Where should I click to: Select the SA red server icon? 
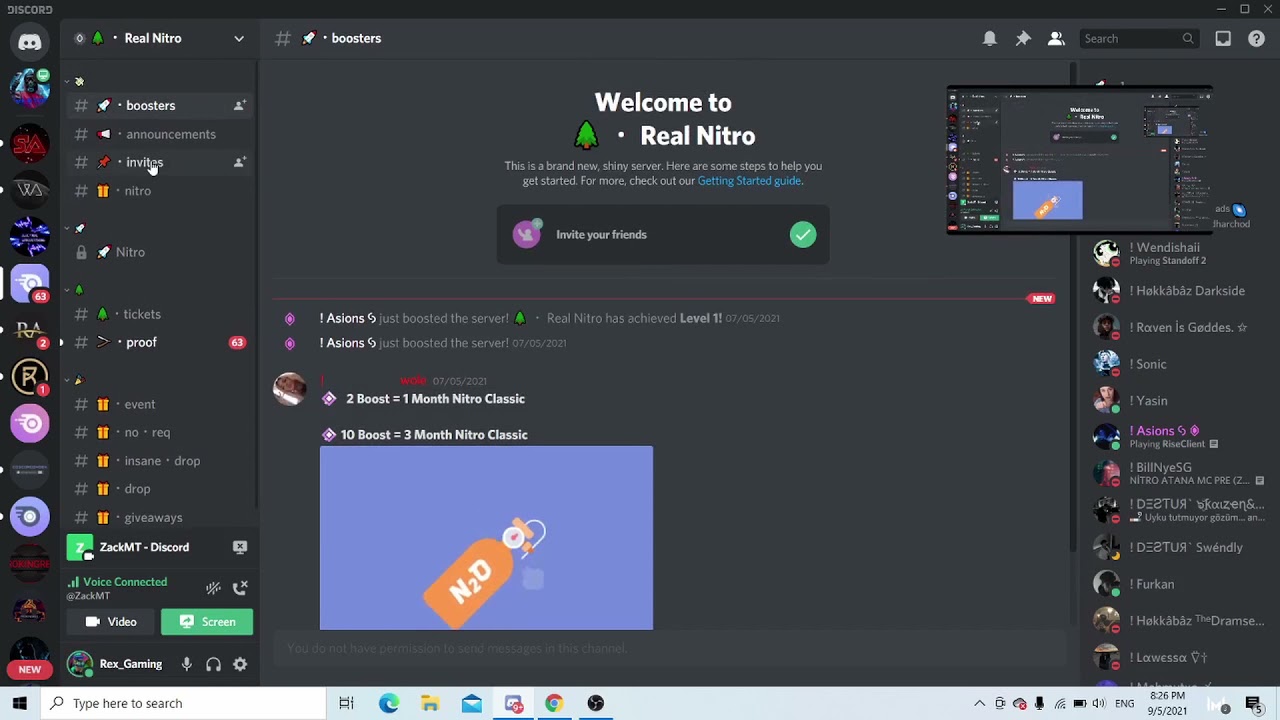[29, 144]
